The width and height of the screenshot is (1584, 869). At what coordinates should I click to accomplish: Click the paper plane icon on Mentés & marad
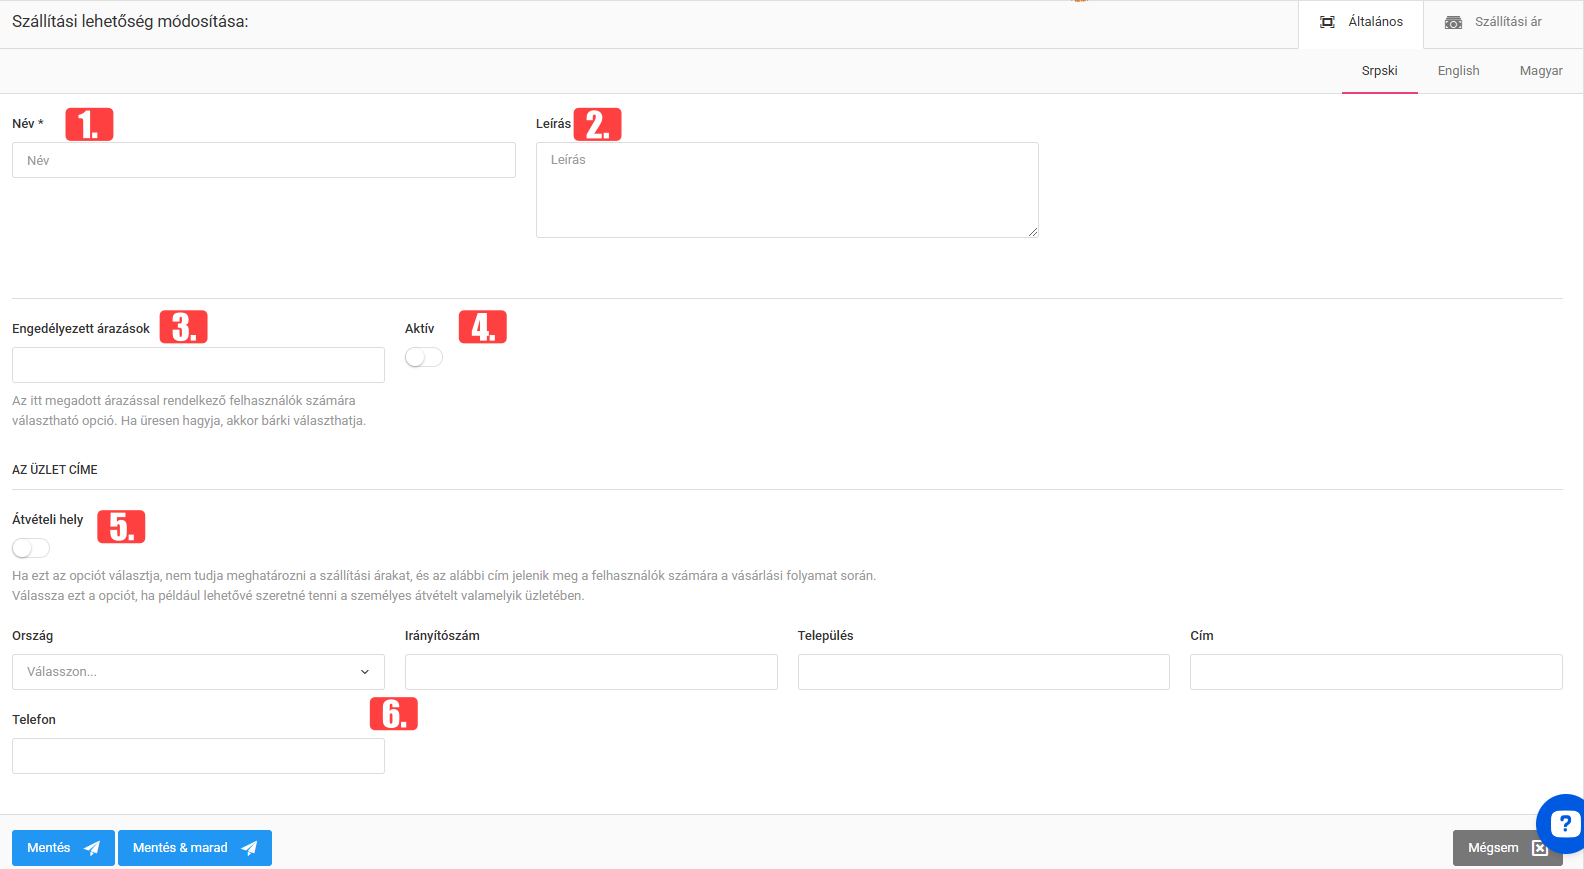pos(250,848)
